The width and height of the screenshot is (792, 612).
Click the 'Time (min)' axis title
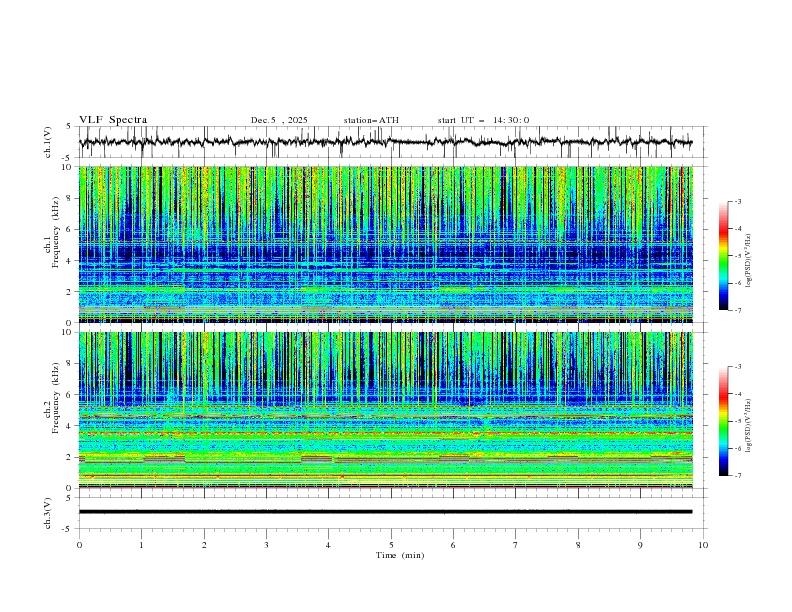coord(400,555)
